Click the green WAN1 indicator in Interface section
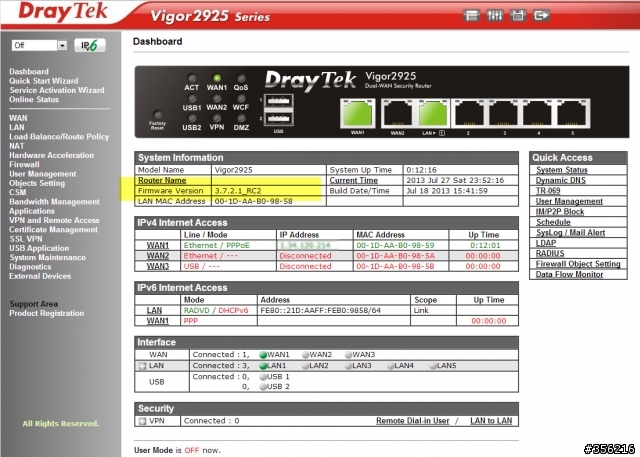This screenshot has width=640, height=457. (263, 355)
